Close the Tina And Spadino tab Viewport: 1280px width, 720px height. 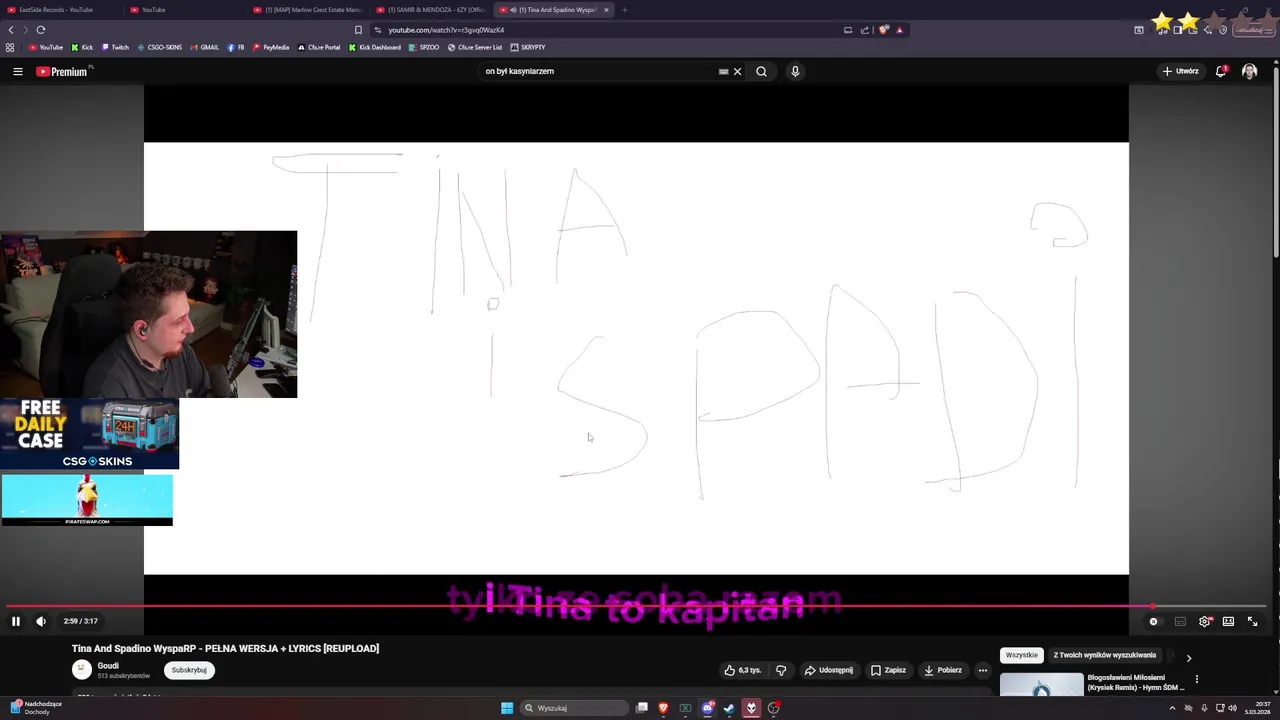606,10
